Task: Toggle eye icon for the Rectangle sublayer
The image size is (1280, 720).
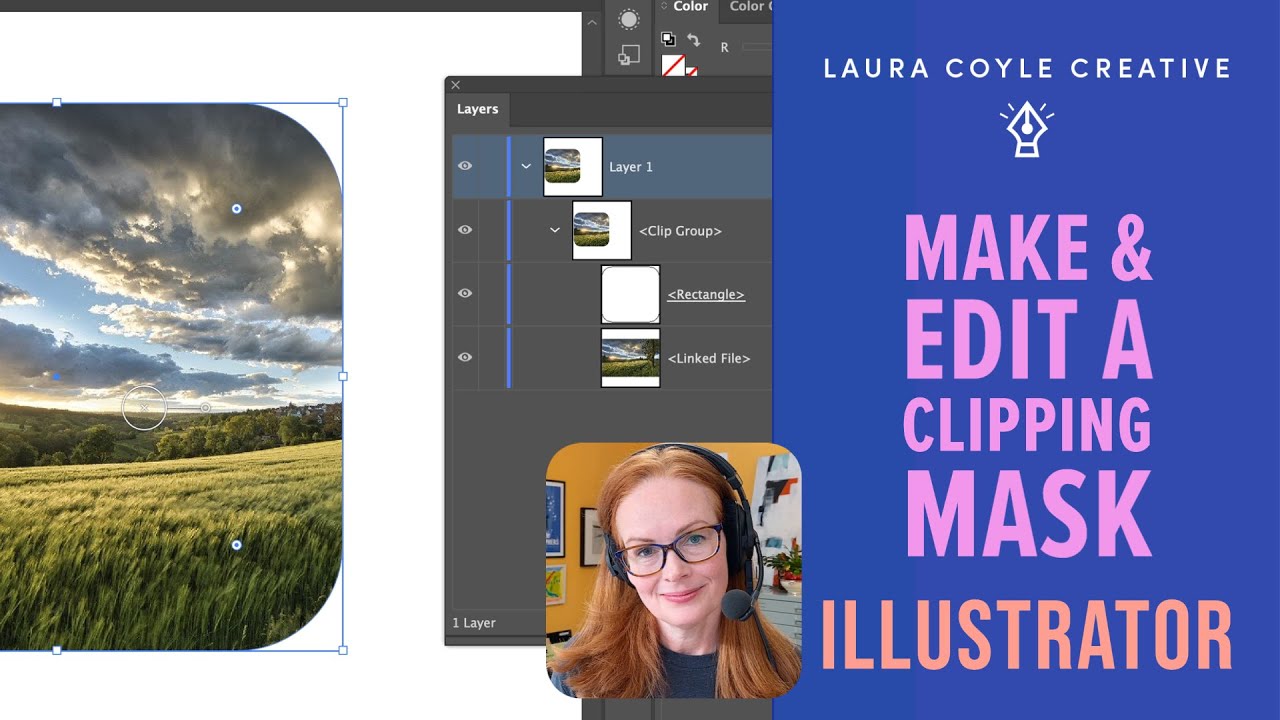Action: click(x=465, y=294)
